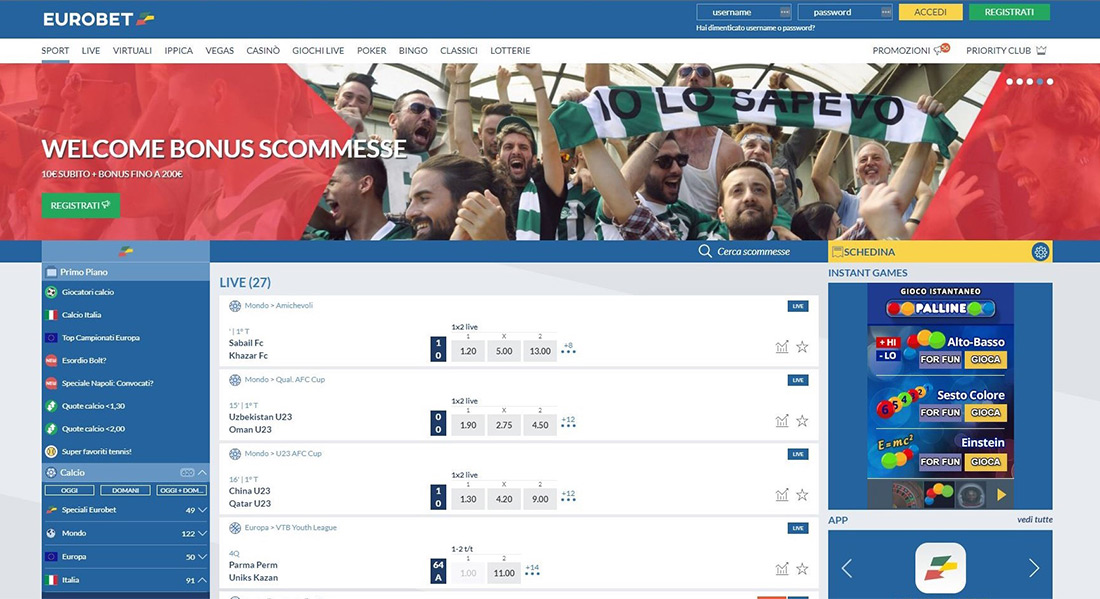Click the NEW badge beside Esordio Bolt?
This screenshot has width=1100, height=599.
point(51,361)
